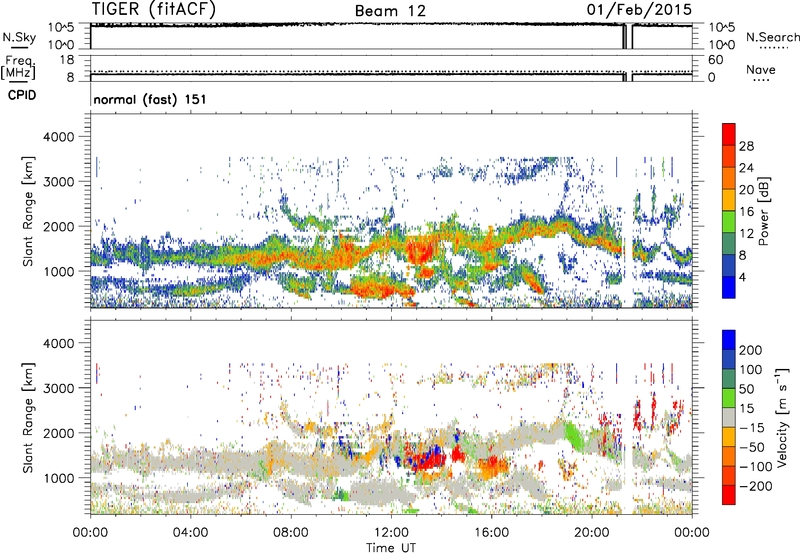Click the normal (fast) 151 text

pos(150,99)
